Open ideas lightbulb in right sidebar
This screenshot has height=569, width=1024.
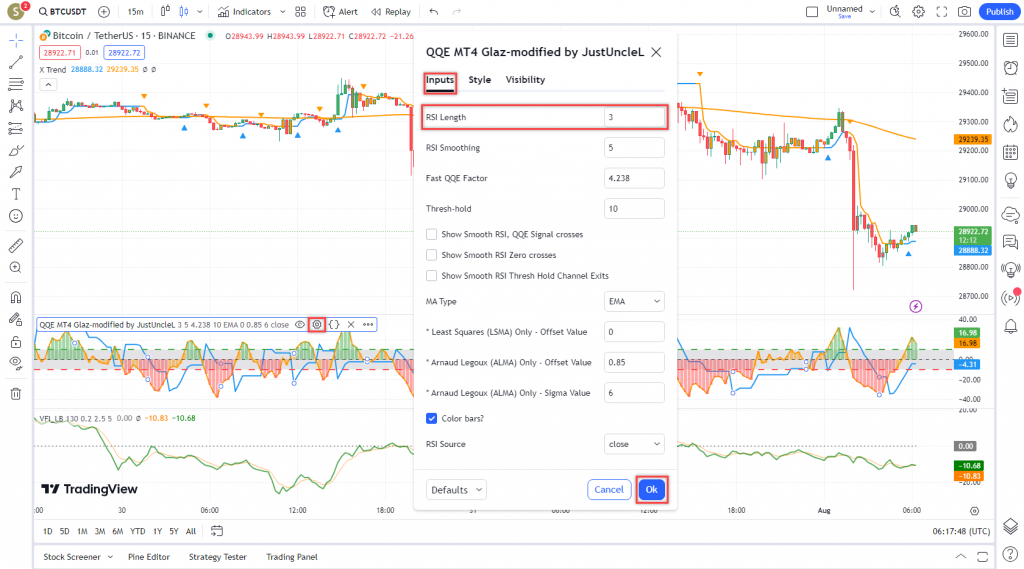1010,180
